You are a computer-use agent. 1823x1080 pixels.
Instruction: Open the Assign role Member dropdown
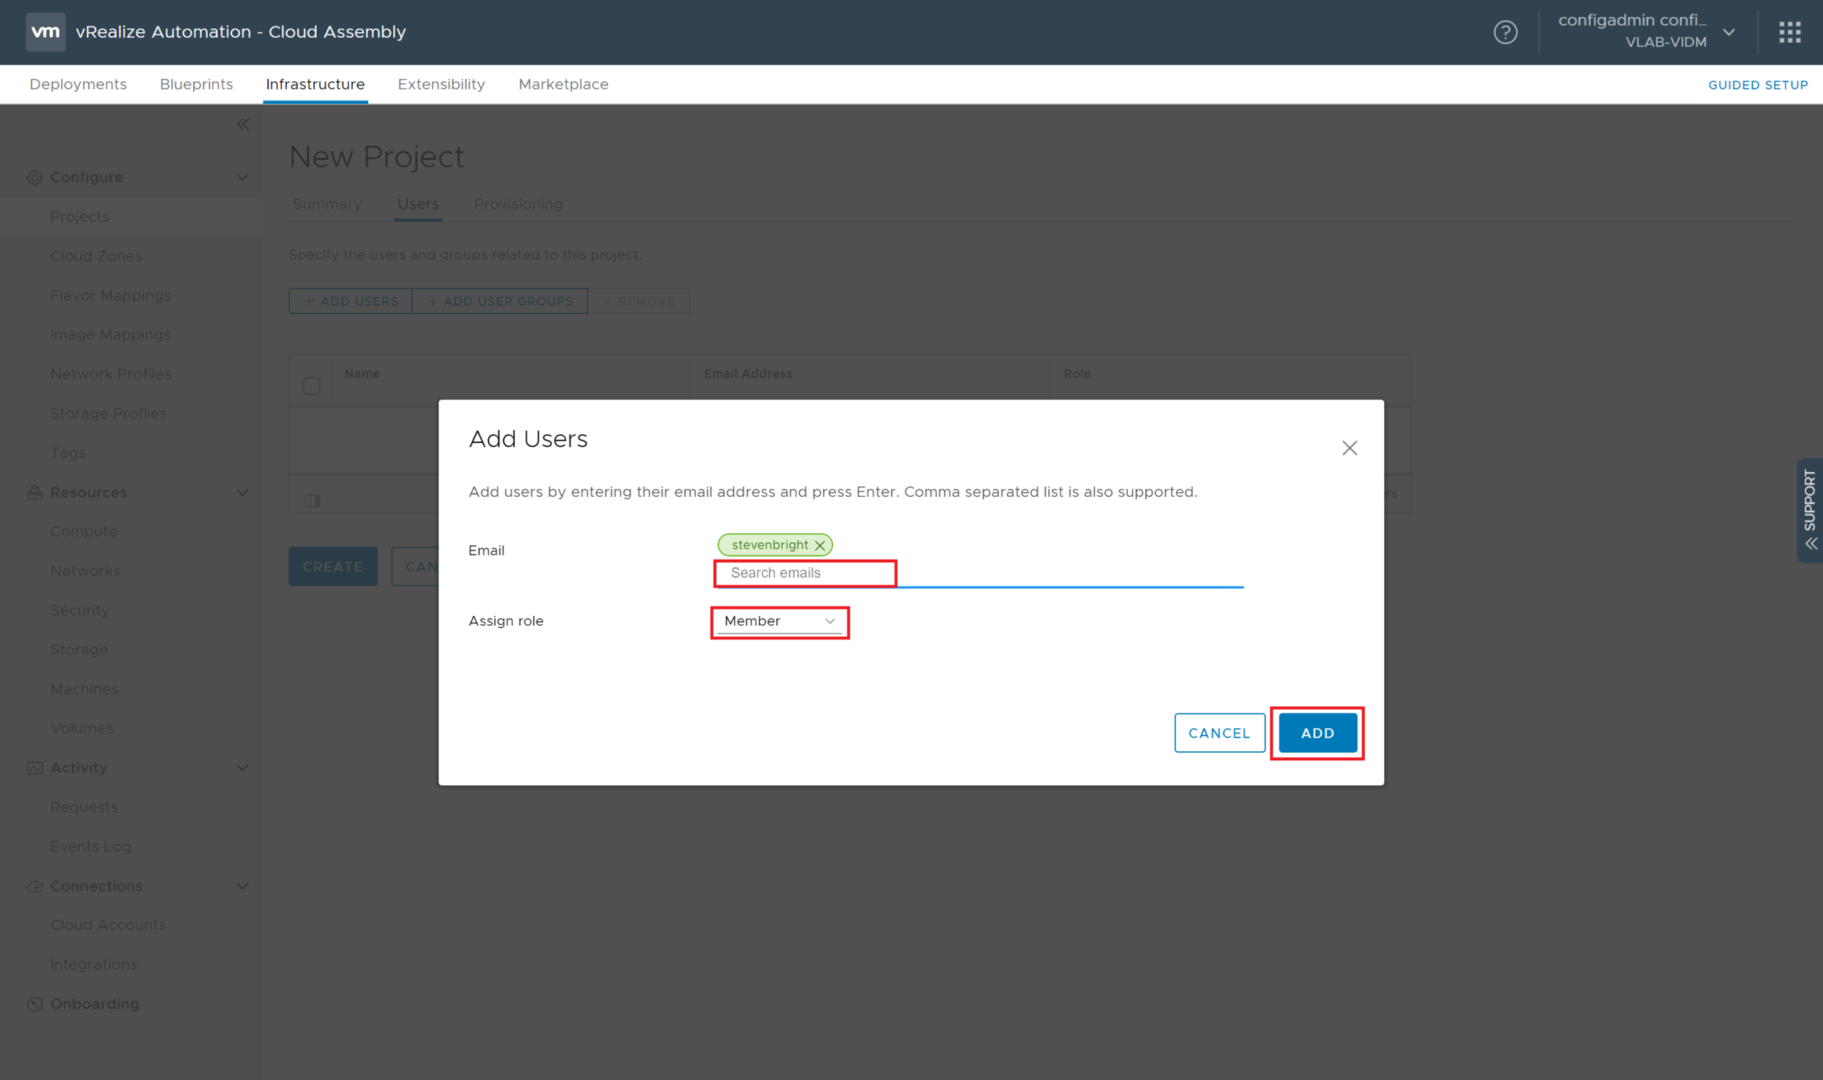pyautogui.click(x=779, y=621)
